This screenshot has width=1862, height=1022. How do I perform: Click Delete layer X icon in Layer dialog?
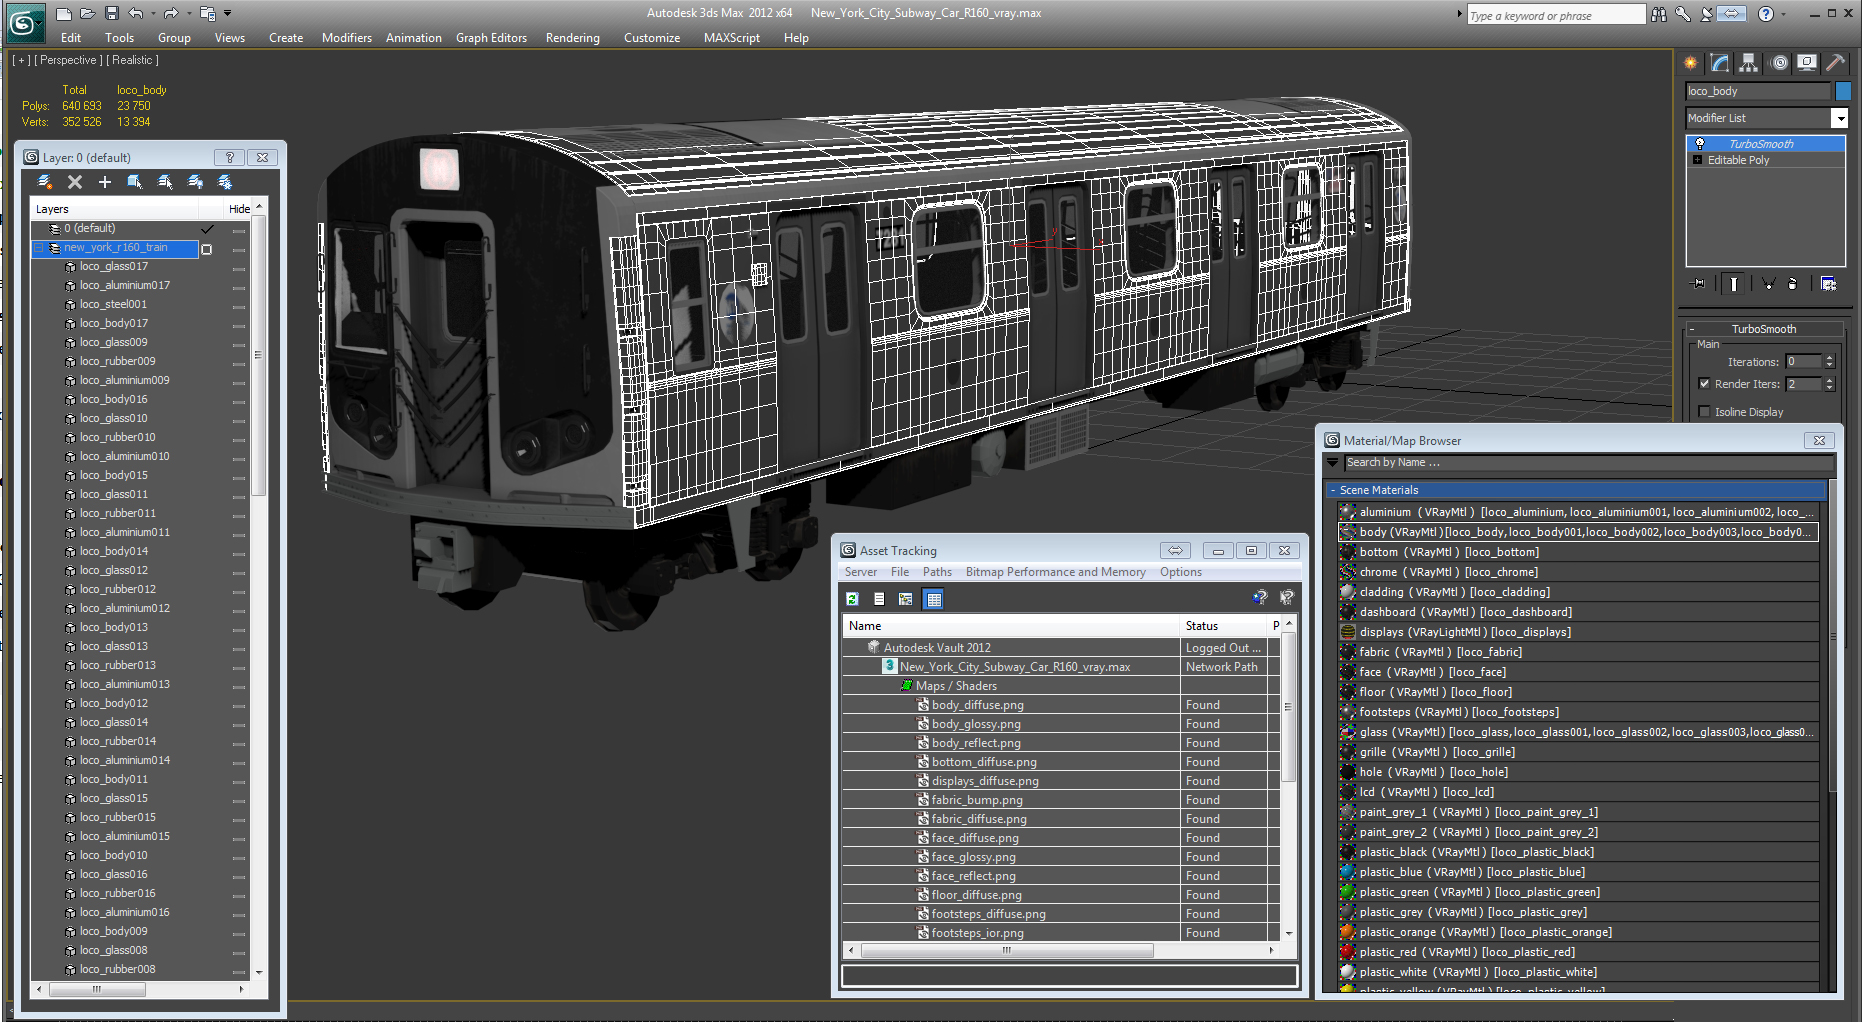(x=75, y=182)
